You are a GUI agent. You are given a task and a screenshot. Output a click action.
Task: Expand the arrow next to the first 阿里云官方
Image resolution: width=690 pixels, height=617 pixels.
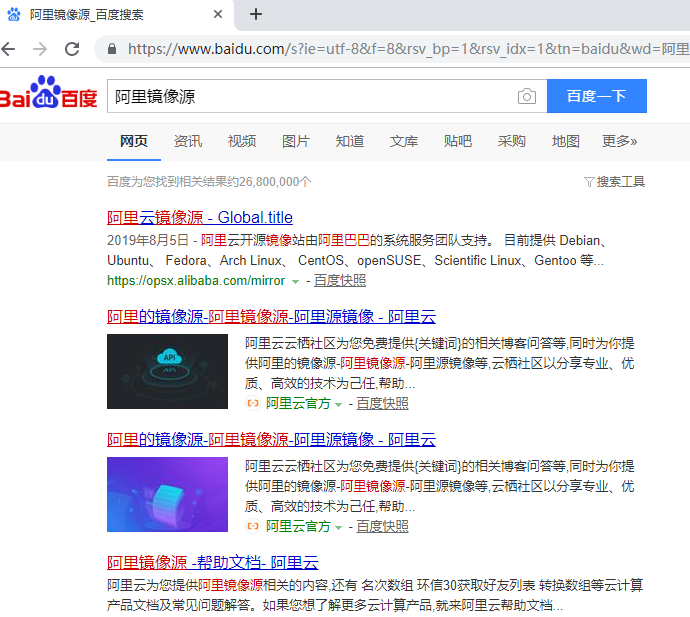tap(338, 404)
